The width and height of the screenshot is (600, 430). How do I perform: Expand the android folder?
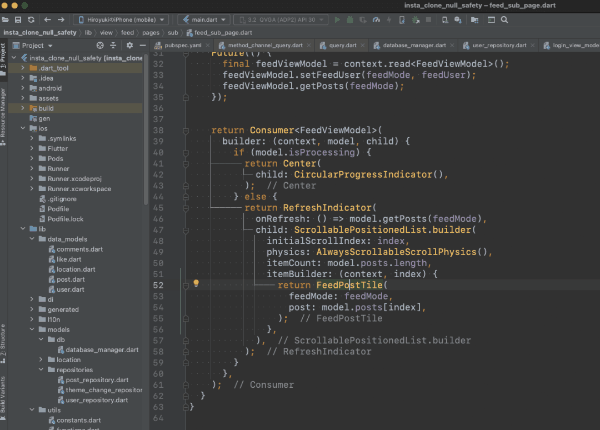pos(23,88)
